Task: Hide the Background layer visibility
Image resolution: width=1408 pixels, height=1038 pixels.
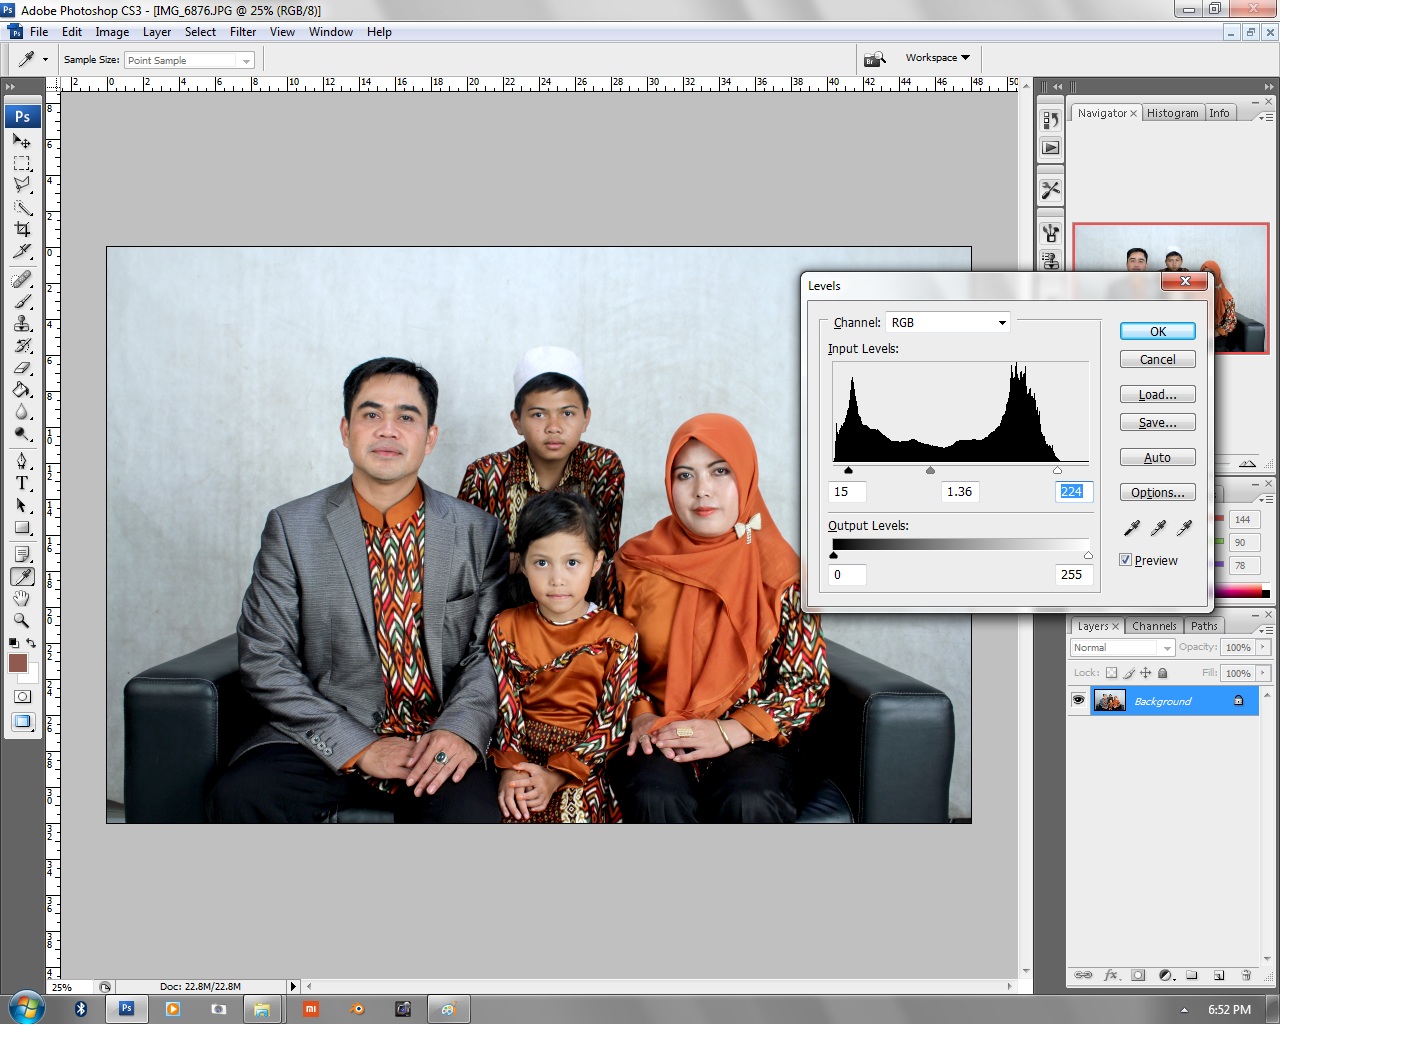Action: [x=1078, y=700]
